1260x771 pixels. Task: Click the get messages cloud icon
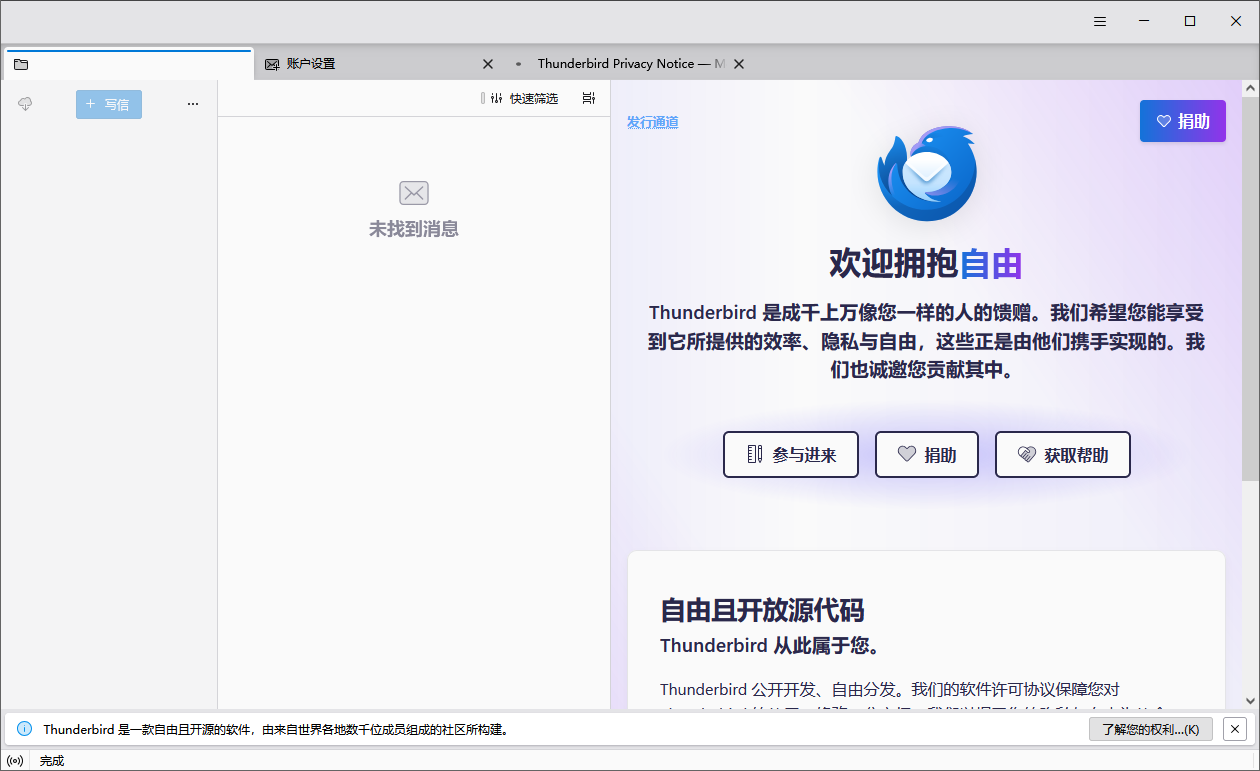(25, 103)
